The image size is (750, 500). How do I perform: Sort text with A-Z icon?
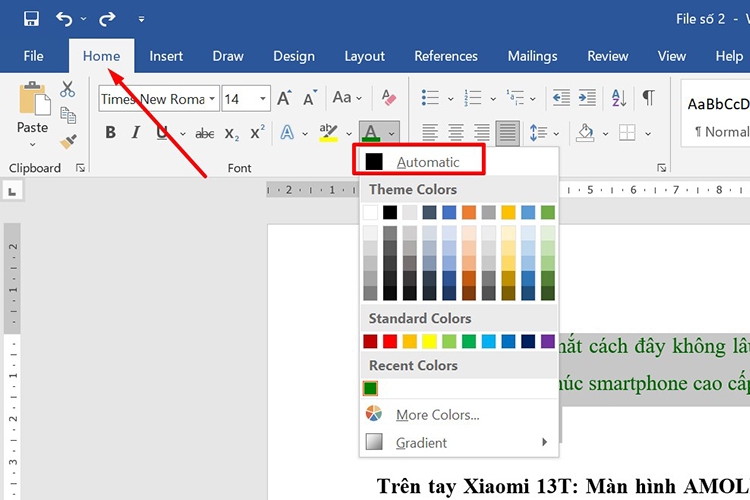coord(619,98)
